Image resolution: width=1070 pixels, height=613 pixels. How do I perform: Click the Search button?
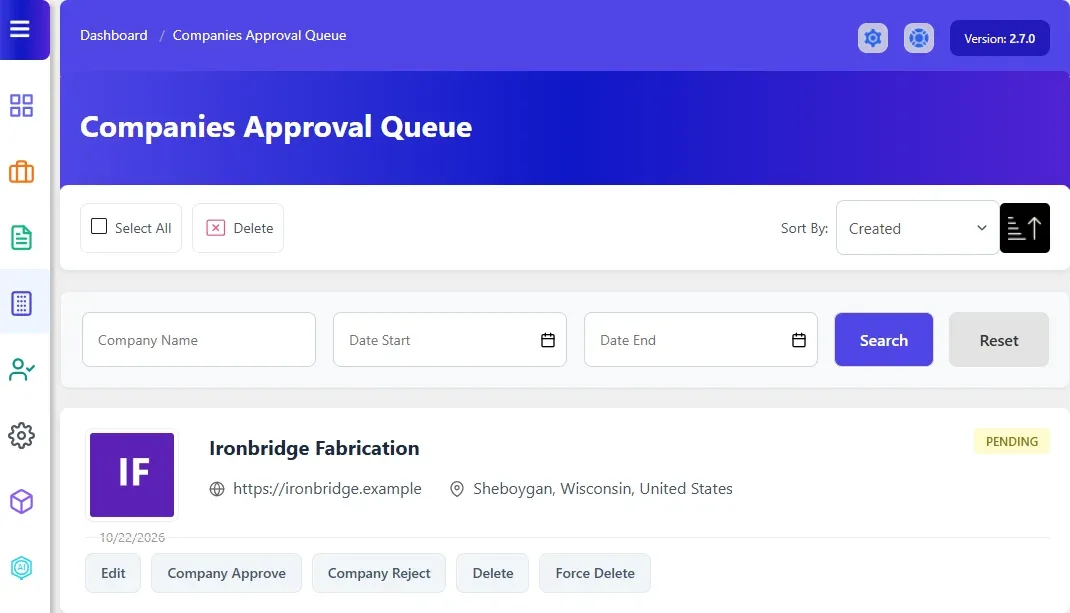(x=883, y=340)
